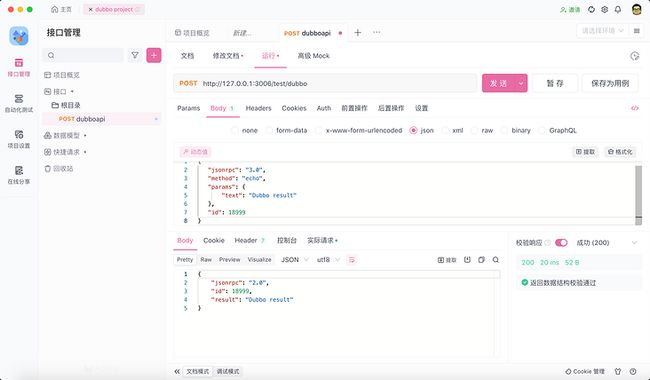Screen dimensions: 650x380
Task: Click 保存为用例 button
Action: pos(610,83)
